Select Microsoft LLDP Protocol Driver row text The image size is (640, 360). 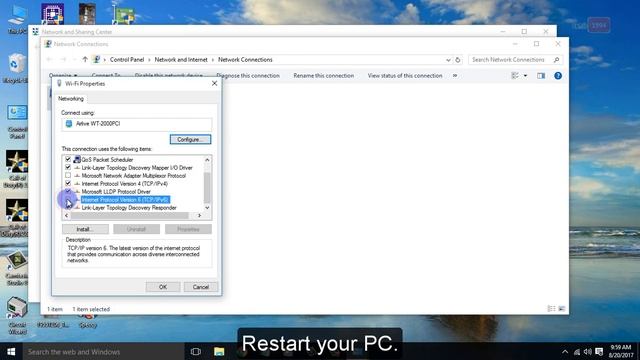coord(116,191)
